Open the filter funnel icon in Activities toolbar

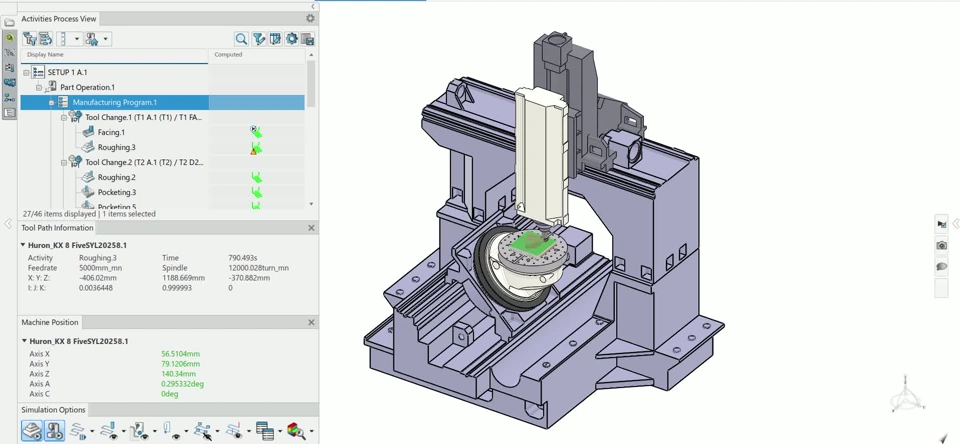tap(258, 39)
